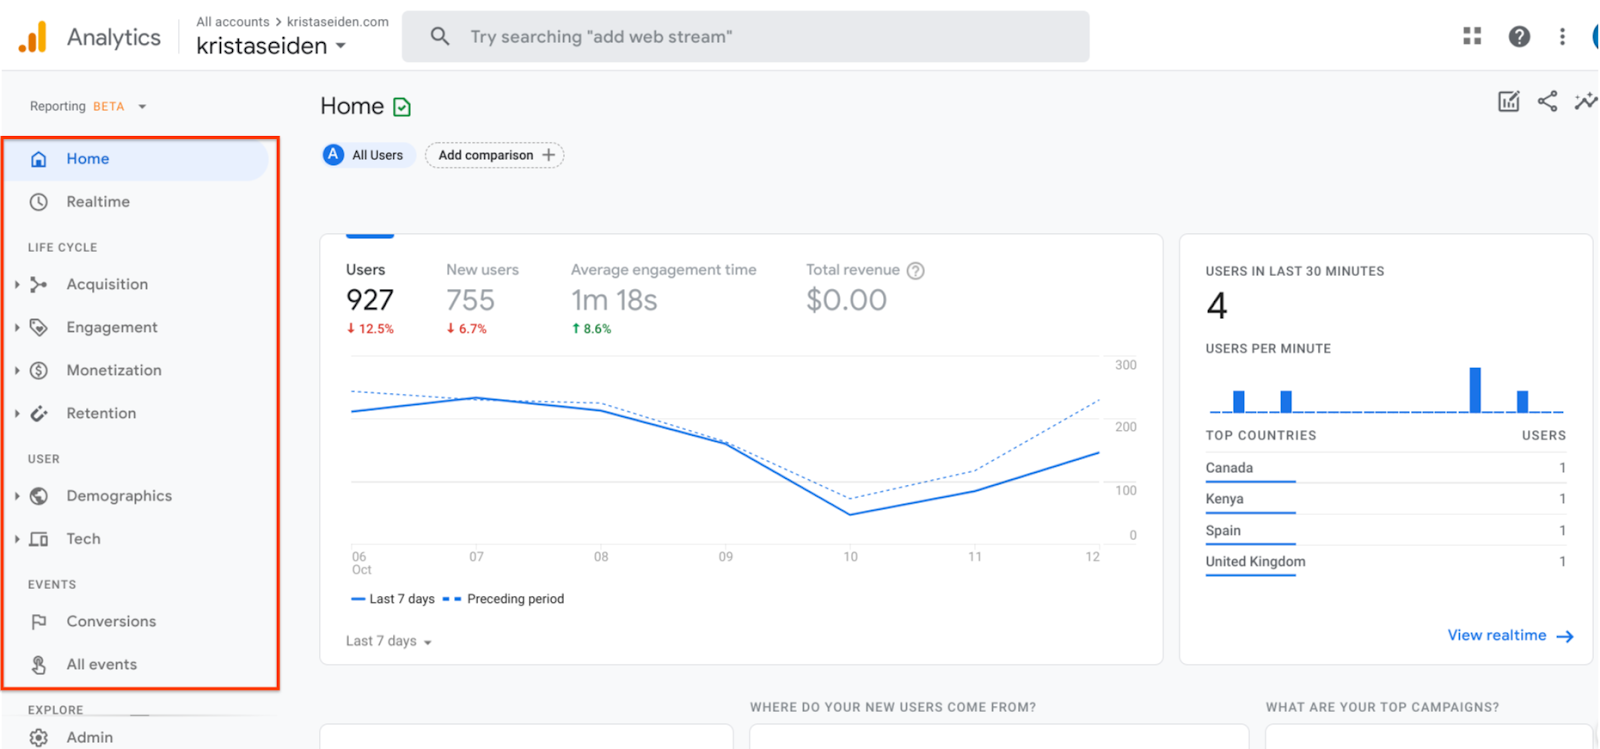Open the kristaseiden property selector dropdown
Image resolution: width=1600 pixels, height=749 pixels.
pyautogui.click(x=271, y=46)
